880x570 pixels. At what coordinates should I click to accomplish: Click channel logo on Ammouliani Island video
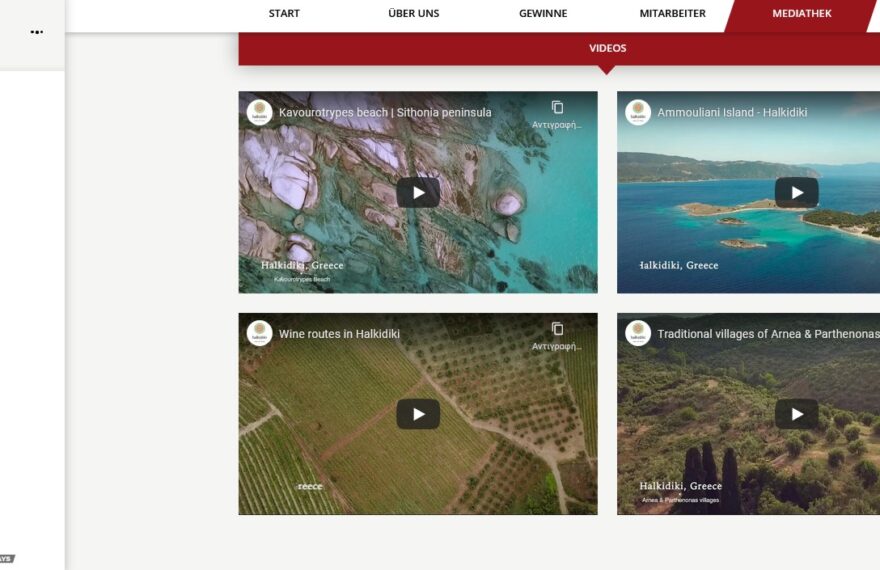click(638, 112)
